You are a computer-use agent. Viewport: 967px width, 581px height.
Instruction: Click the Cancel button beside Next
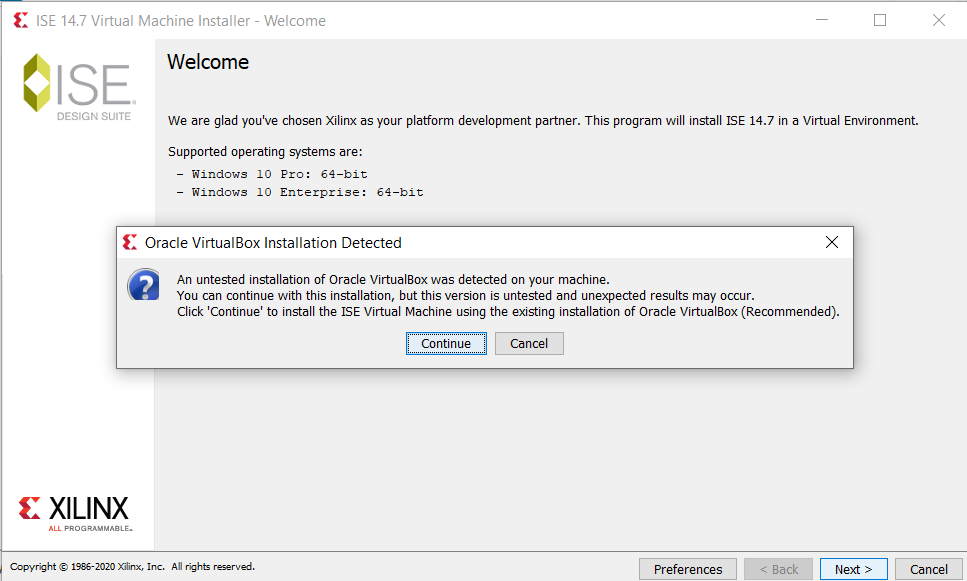[928, 569]
